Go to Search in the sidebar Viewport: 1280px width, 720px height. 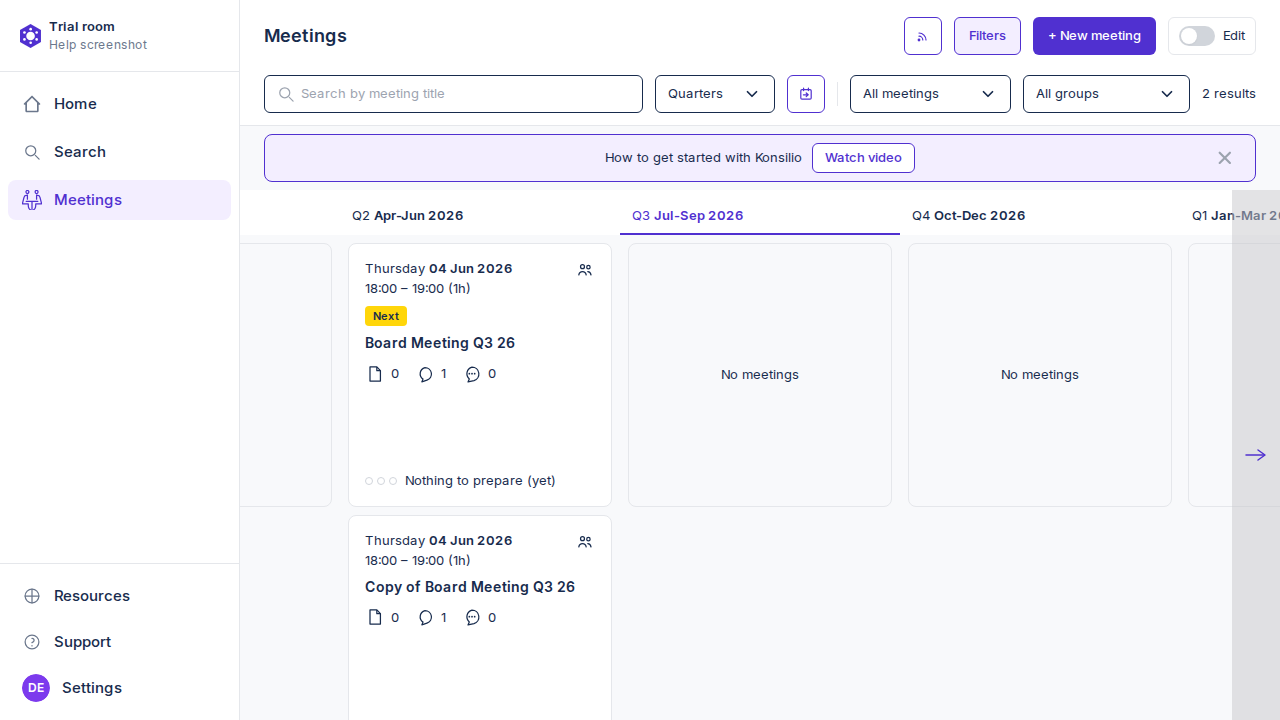click(x=119, y=152)
